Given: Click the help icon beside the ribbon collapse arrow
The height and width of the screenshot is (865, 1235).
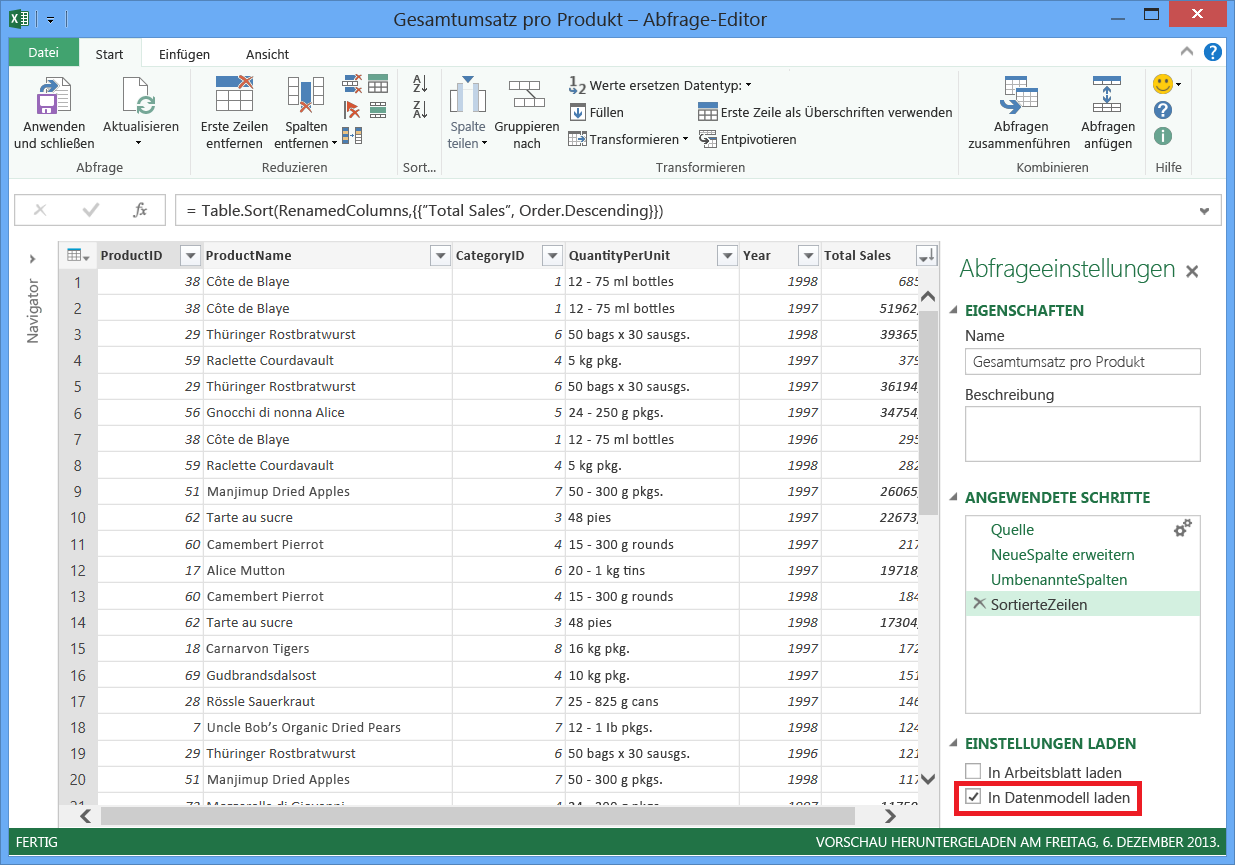Looking at the screenshot, I should tap(1212, 52).
